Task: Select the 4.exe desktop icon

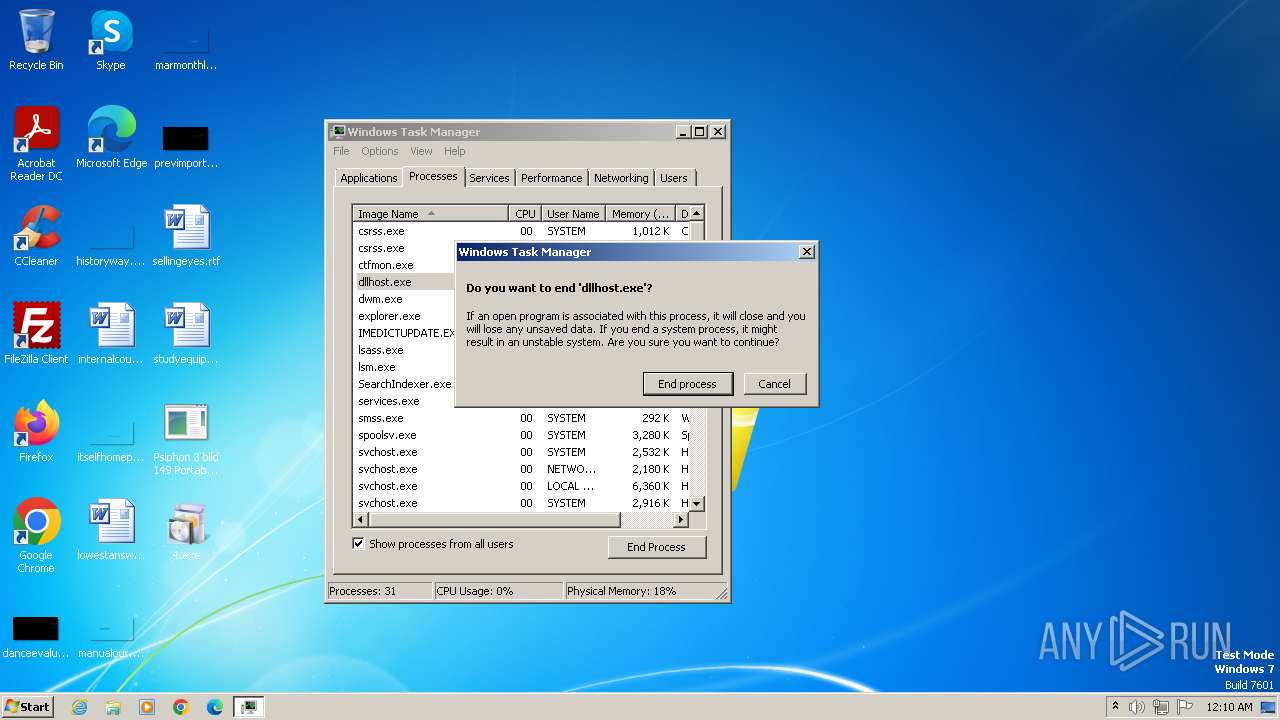Action: click(186, 529)
